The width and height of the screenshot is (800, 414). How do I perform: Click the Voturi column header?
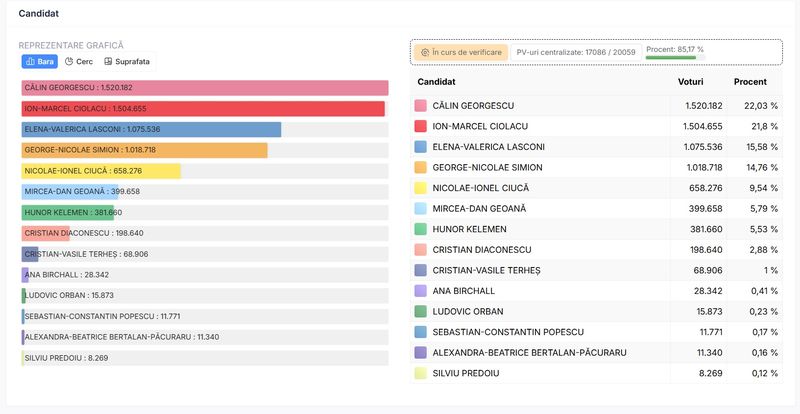click(x=690, y=81)
